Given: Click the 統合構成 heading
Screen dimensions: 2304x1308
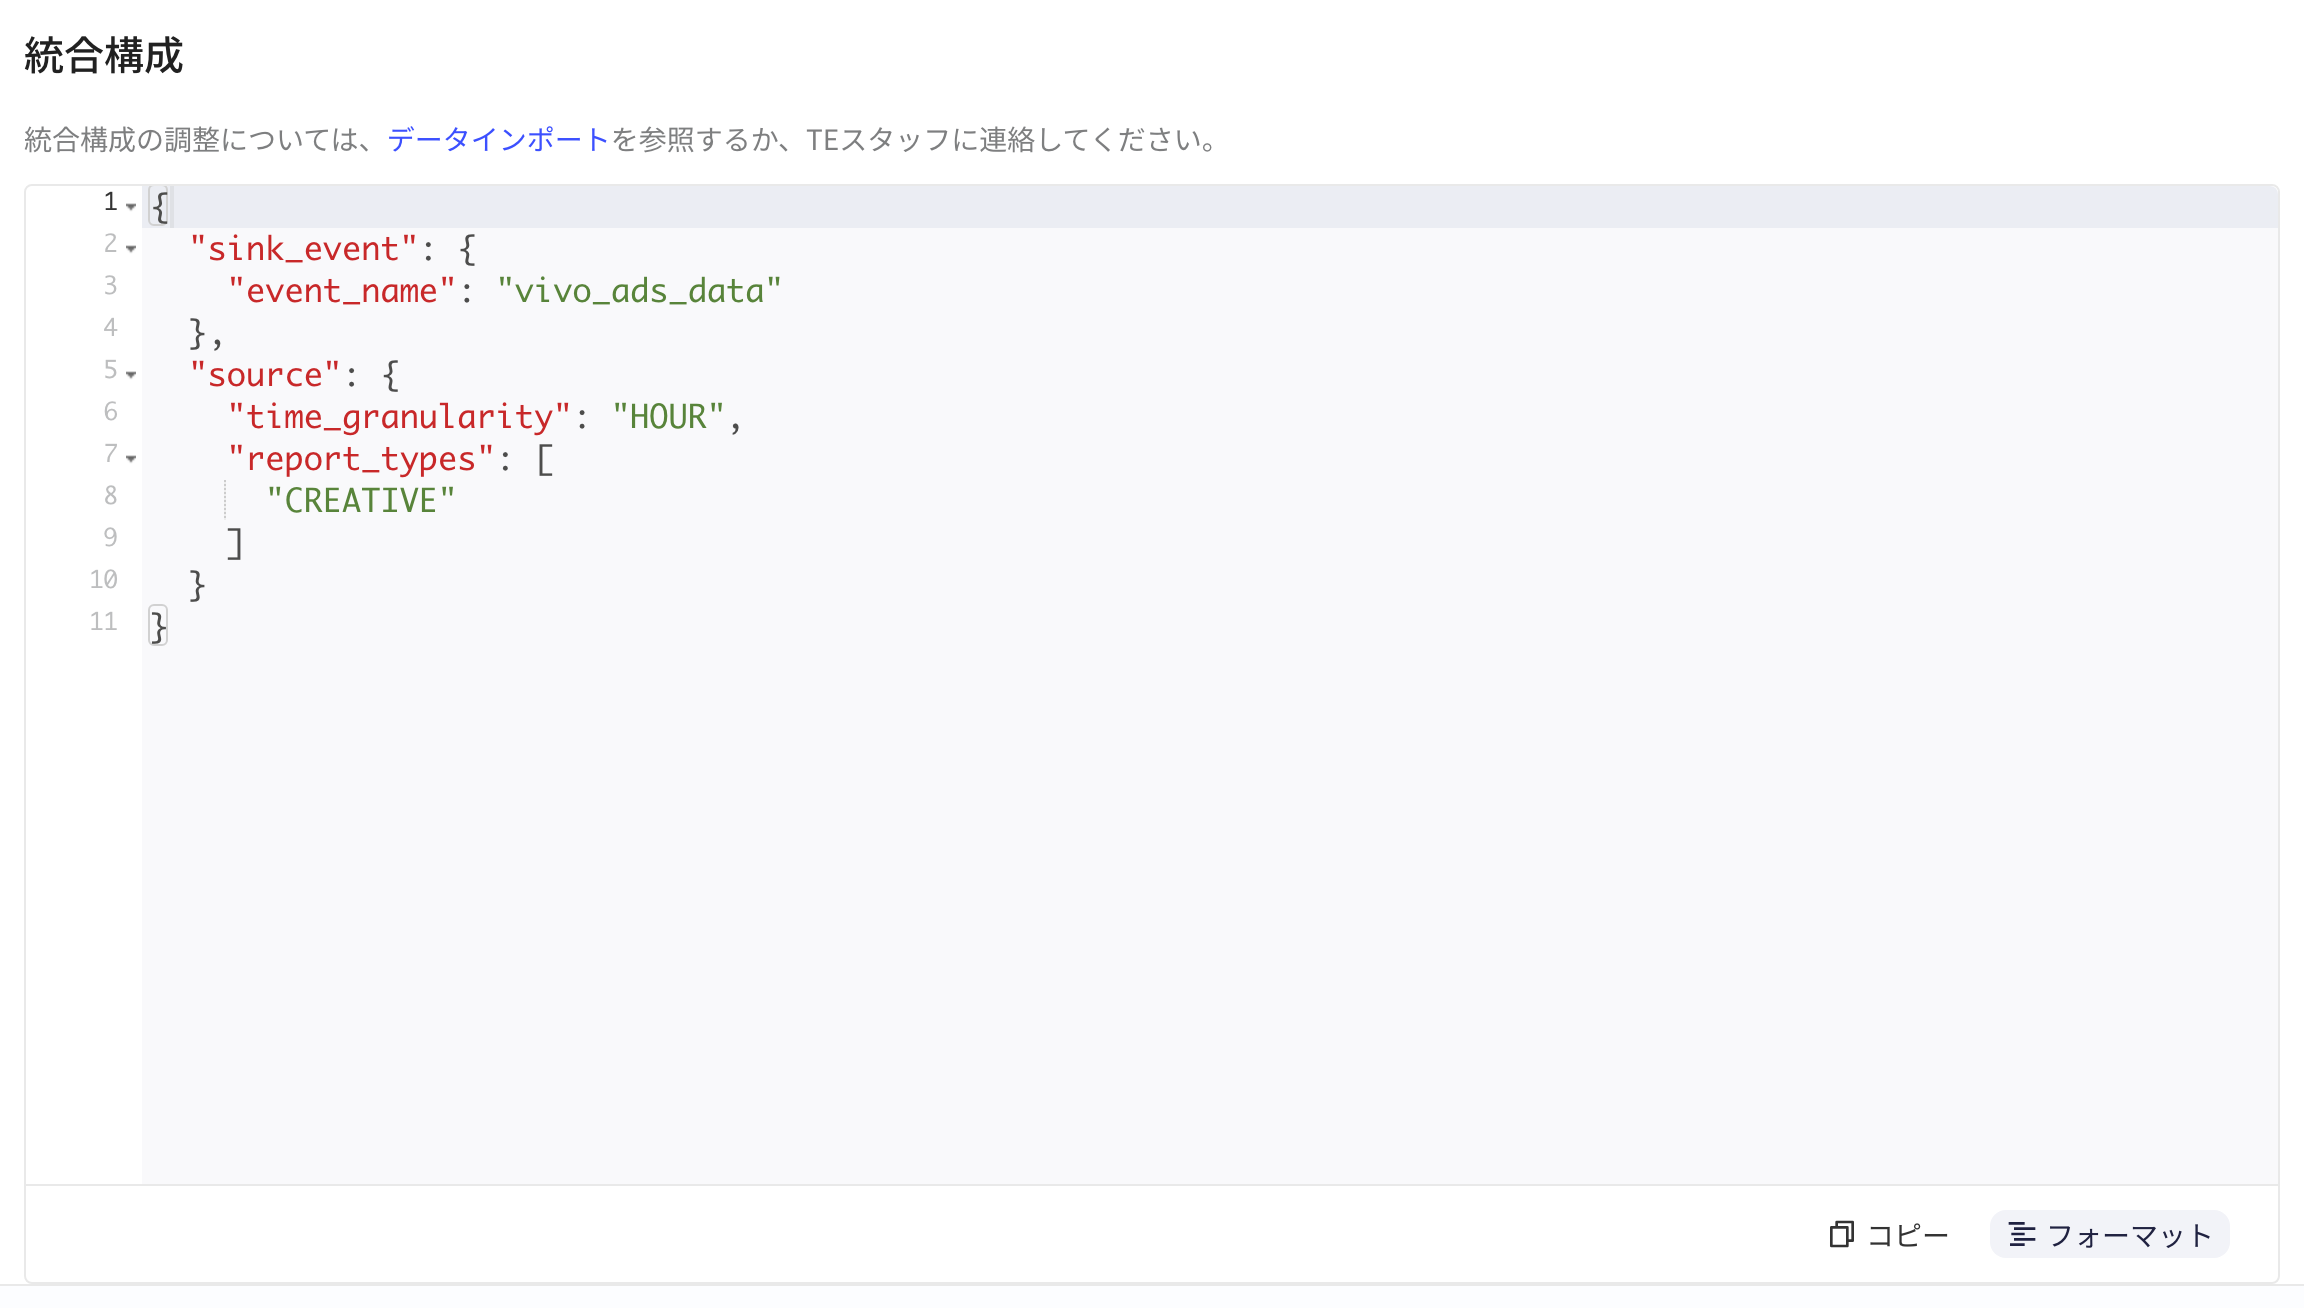Looking at the screenshot, I should tap(104, 56).
